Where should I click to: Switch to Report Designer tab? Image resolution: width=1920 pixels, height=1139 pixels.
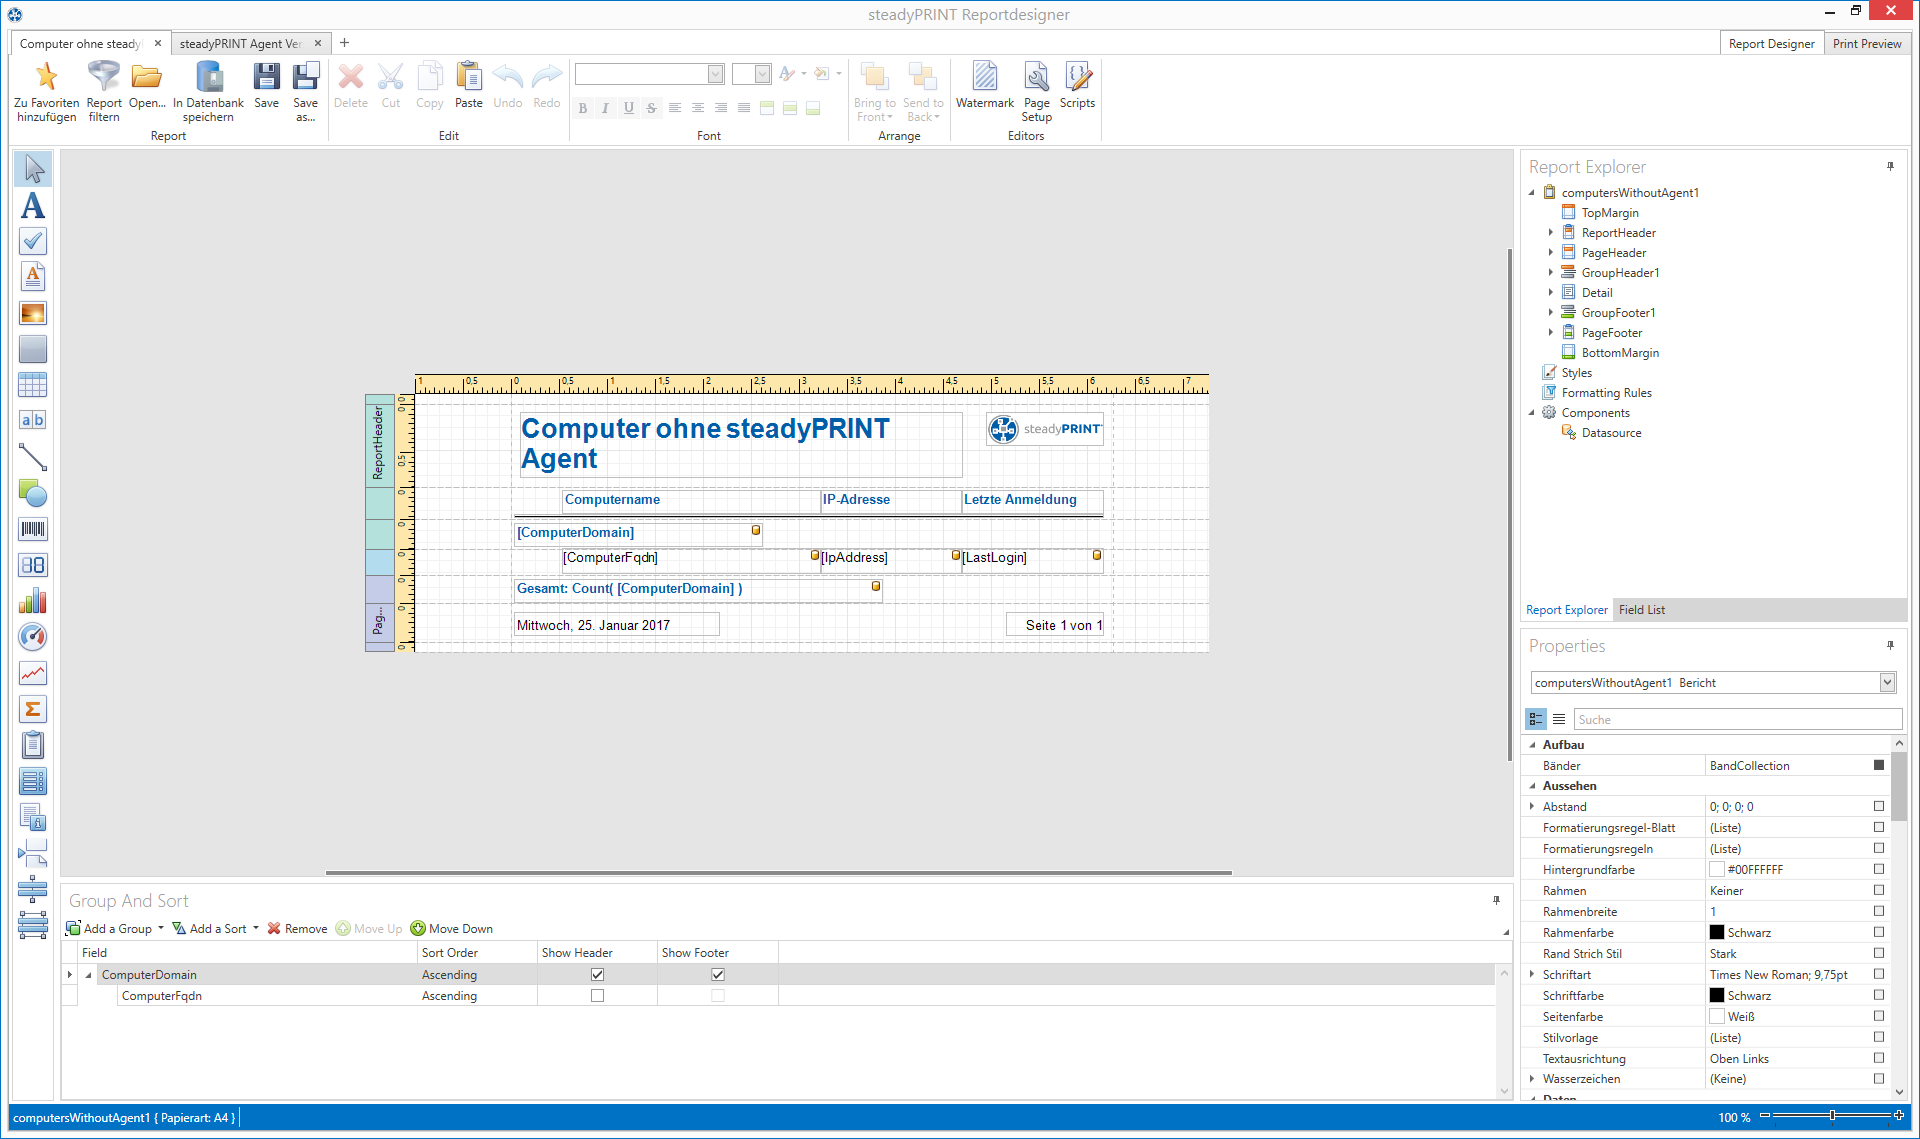(1771, 44)
